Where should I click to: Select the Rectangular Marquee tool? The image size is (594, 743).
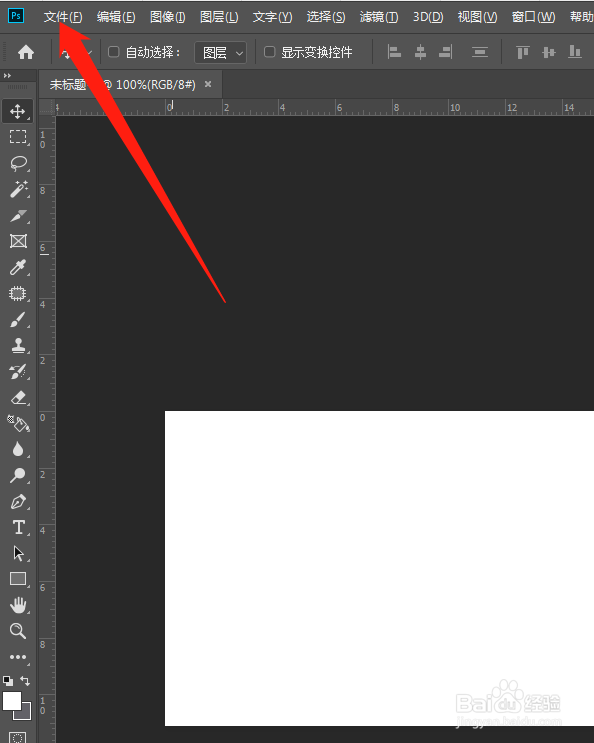pyautogui.click(x=18, y=137)
